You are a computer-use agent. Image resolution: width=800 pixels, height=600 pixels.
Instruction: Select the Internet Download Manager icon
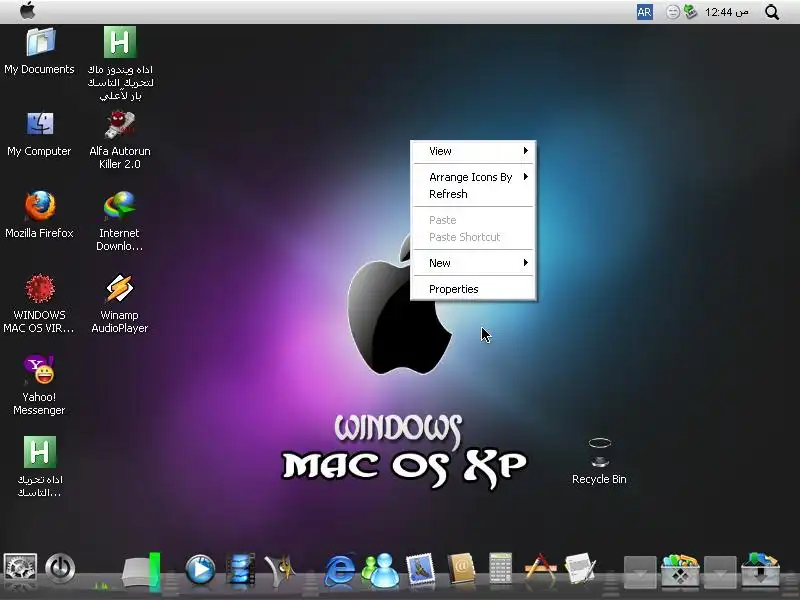[119, 221]
